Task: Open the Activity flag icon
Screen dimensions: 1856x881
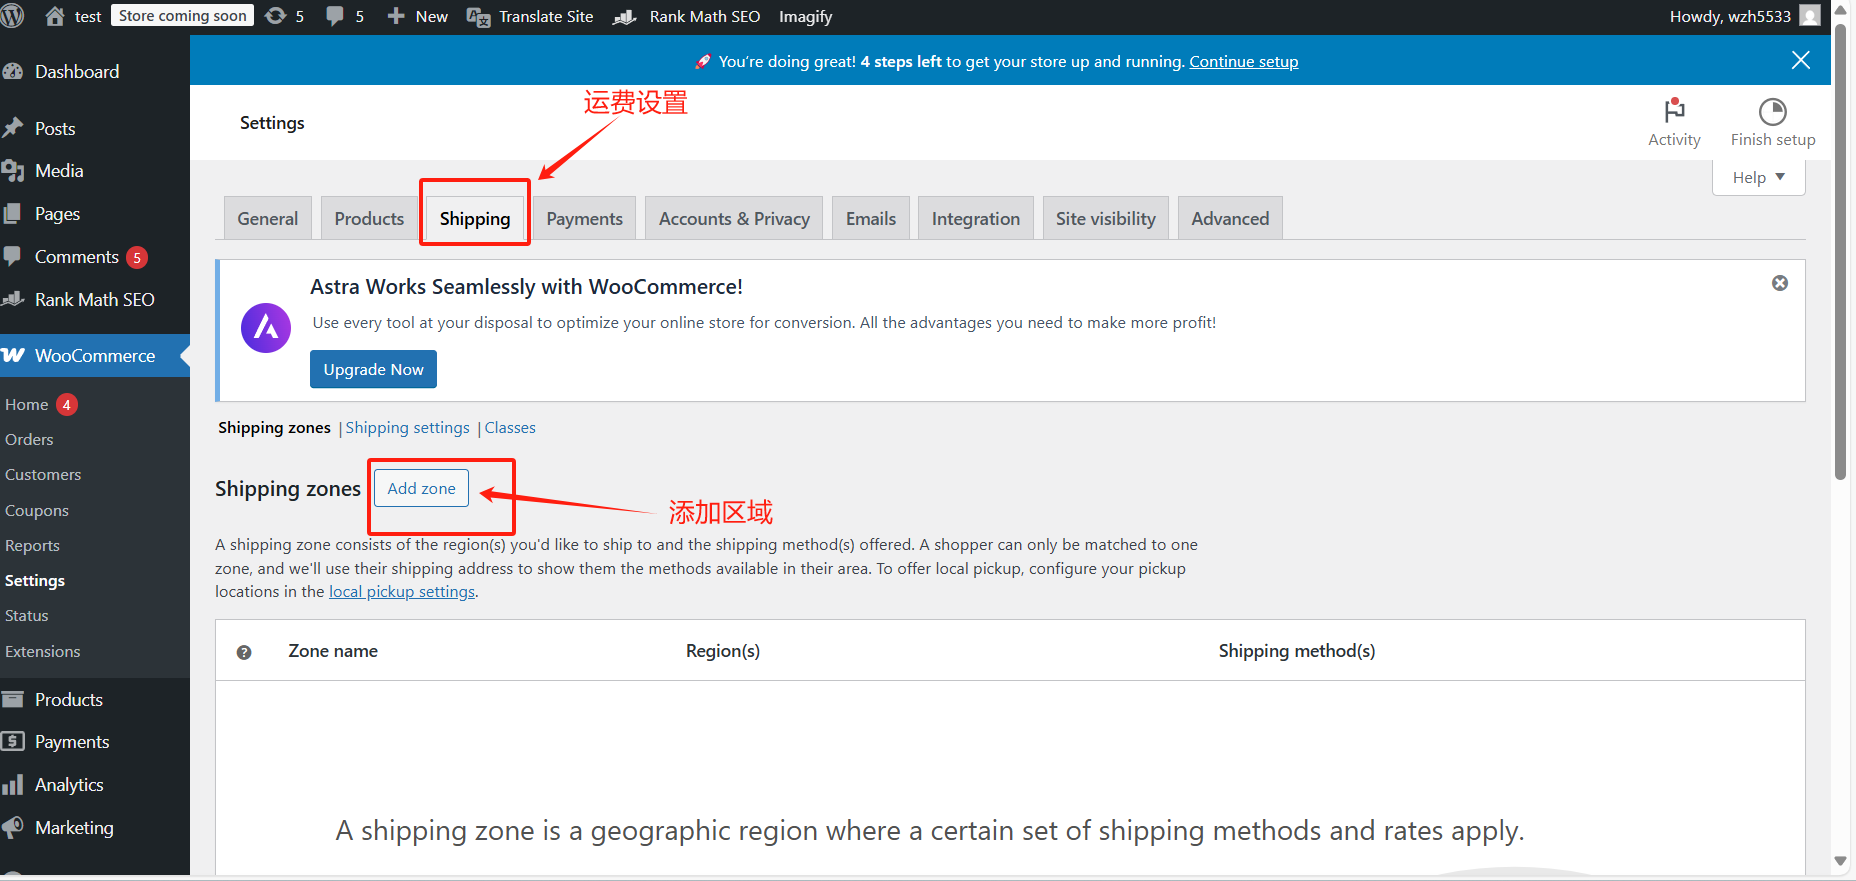Action: (1674, 111)
